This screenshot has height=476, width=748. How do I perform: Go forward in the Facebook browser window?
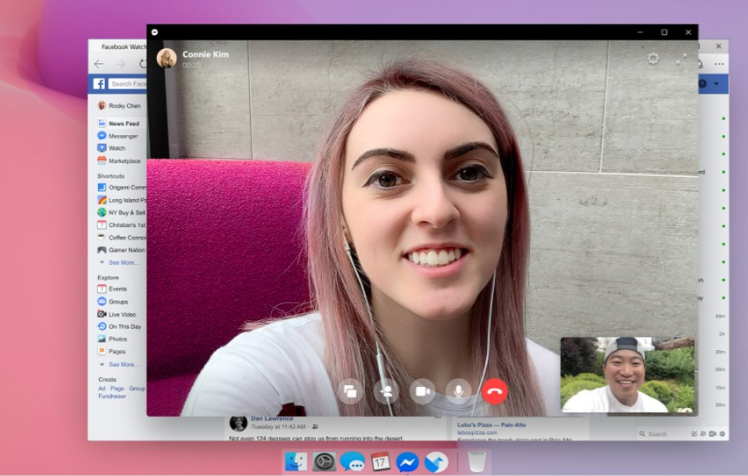tap(121, 64)
